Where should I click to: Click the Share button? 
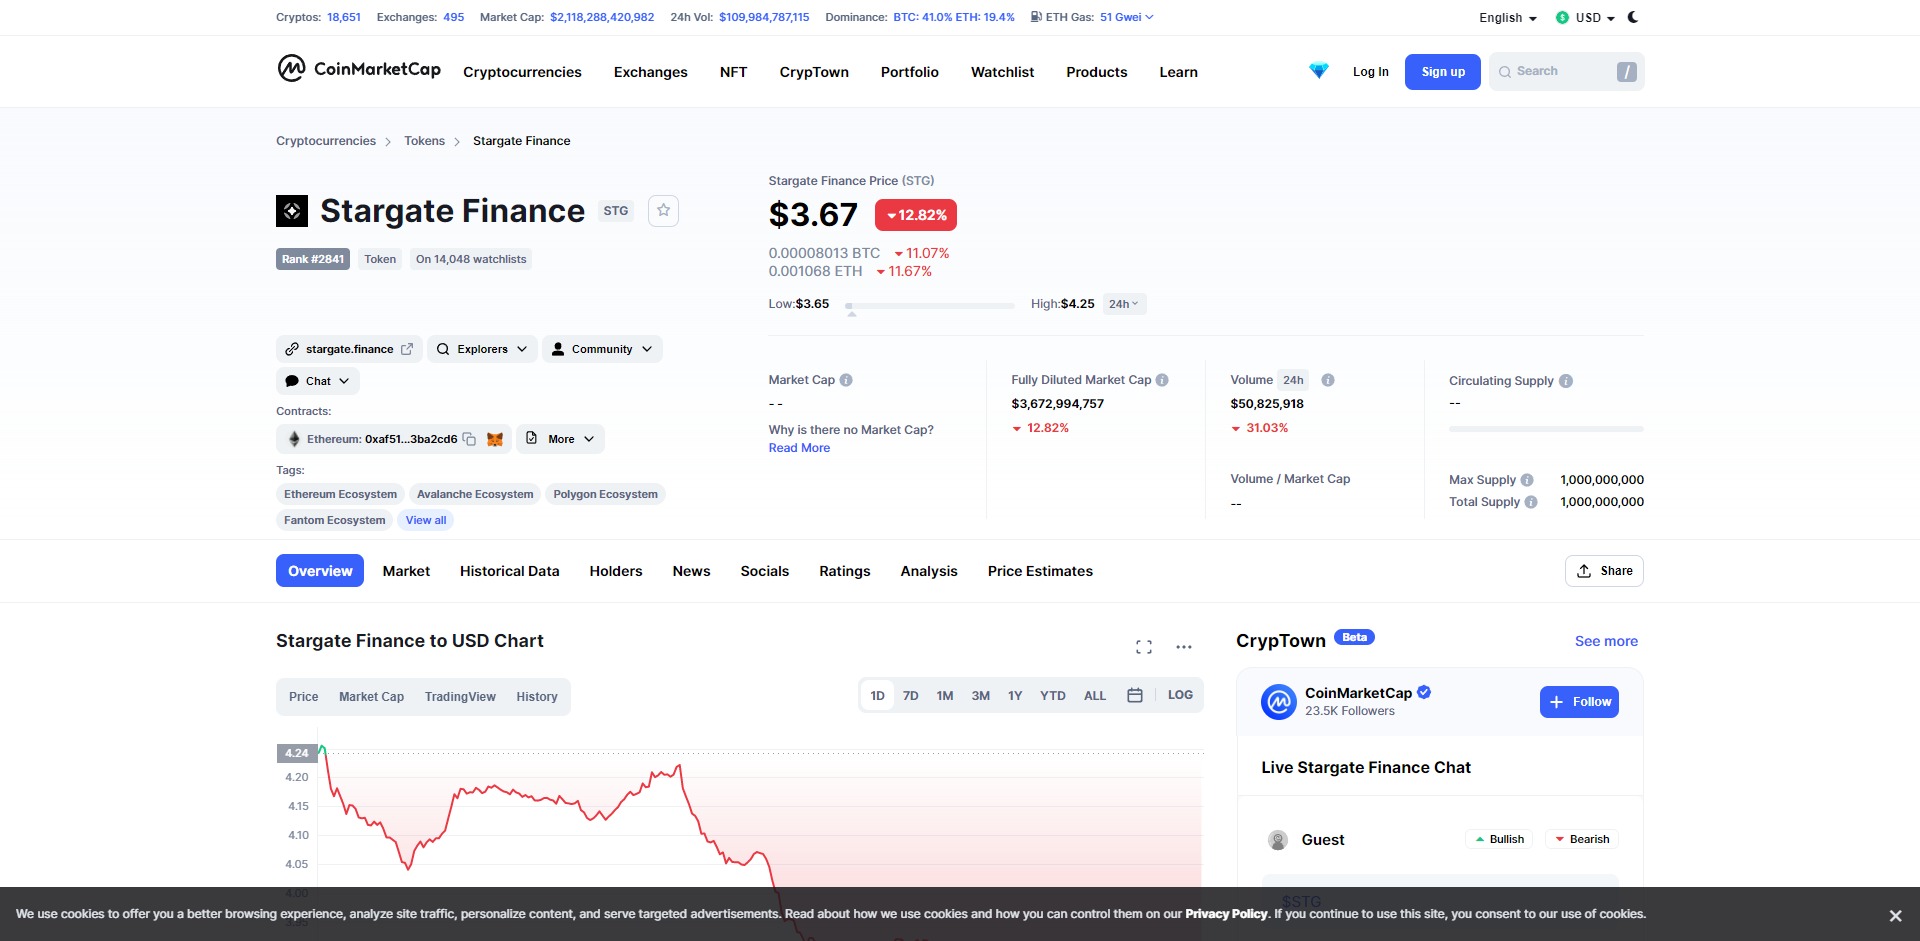[x=1604, y=571]
